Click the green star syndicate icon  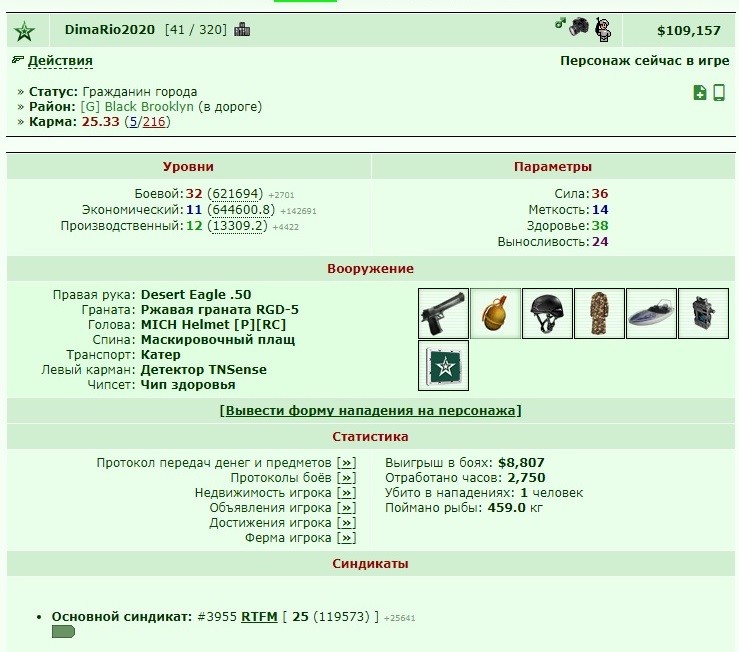(x=24, y=31)
